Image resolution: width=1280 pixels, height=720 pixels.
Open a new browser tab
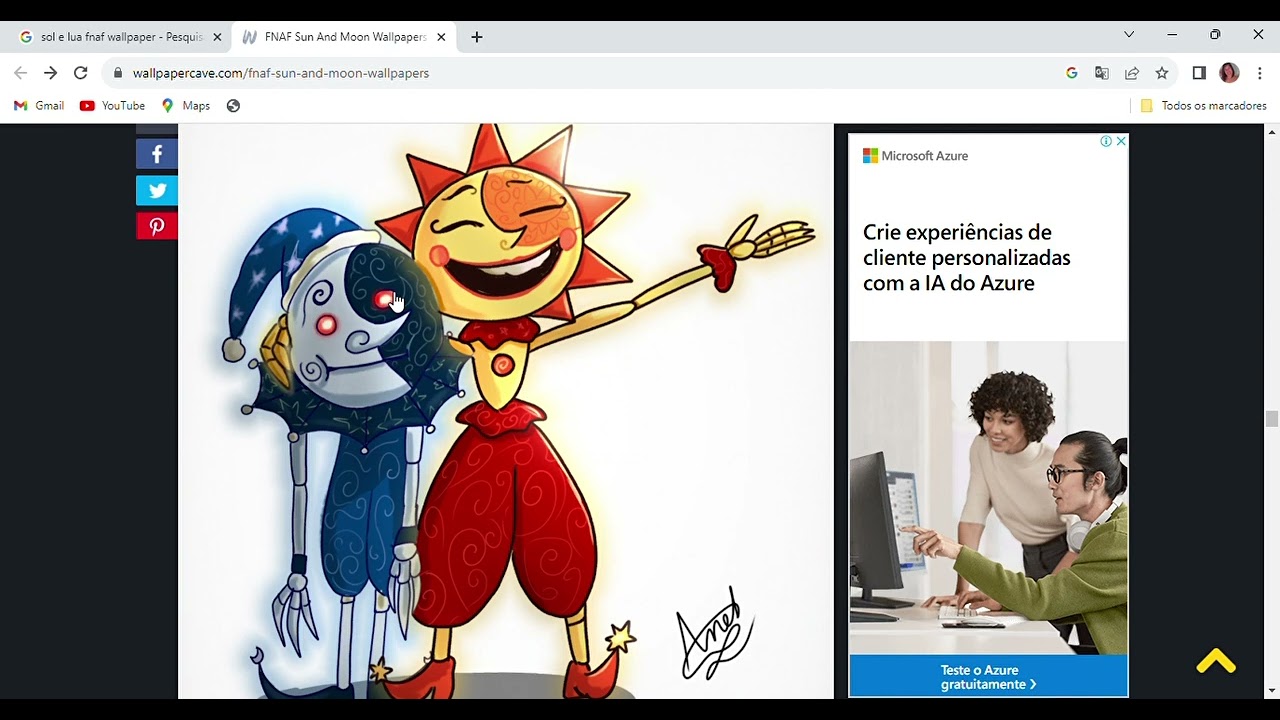[477, 37]
